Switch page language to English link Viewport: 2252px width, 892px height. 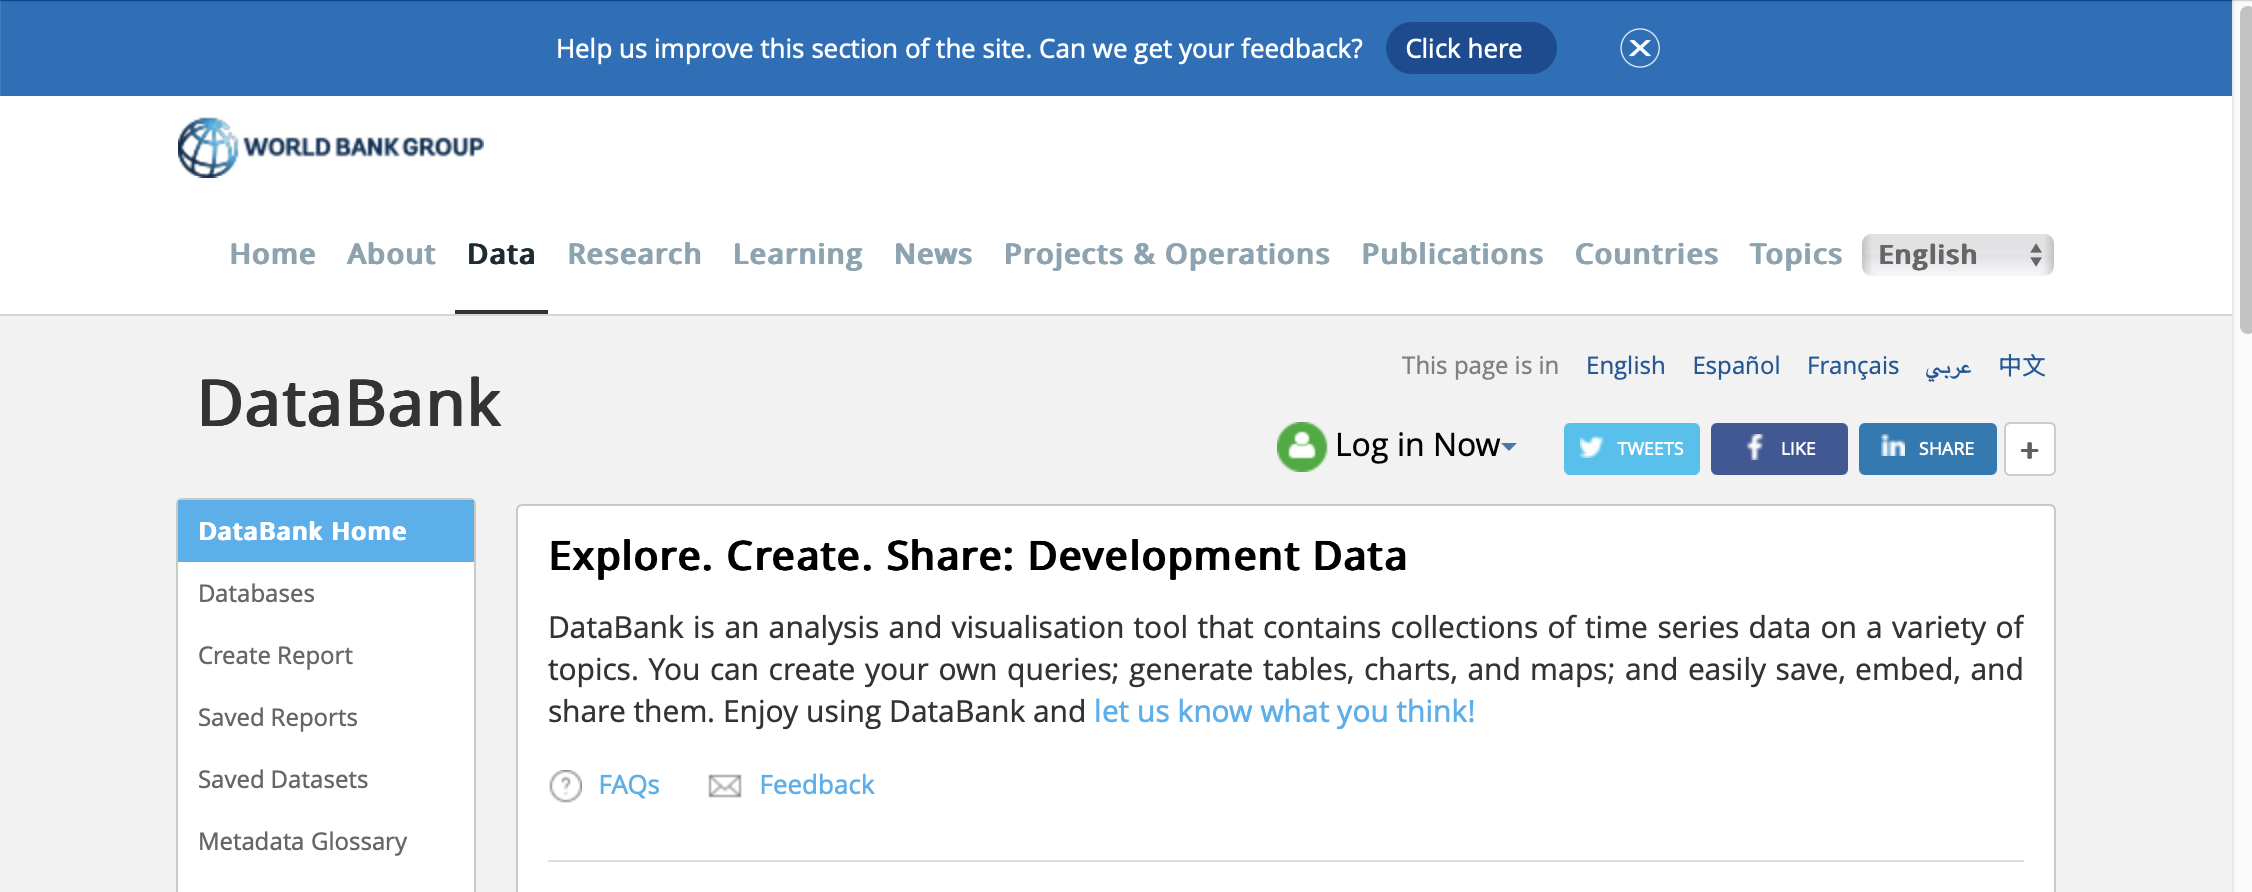[1625, 365]
